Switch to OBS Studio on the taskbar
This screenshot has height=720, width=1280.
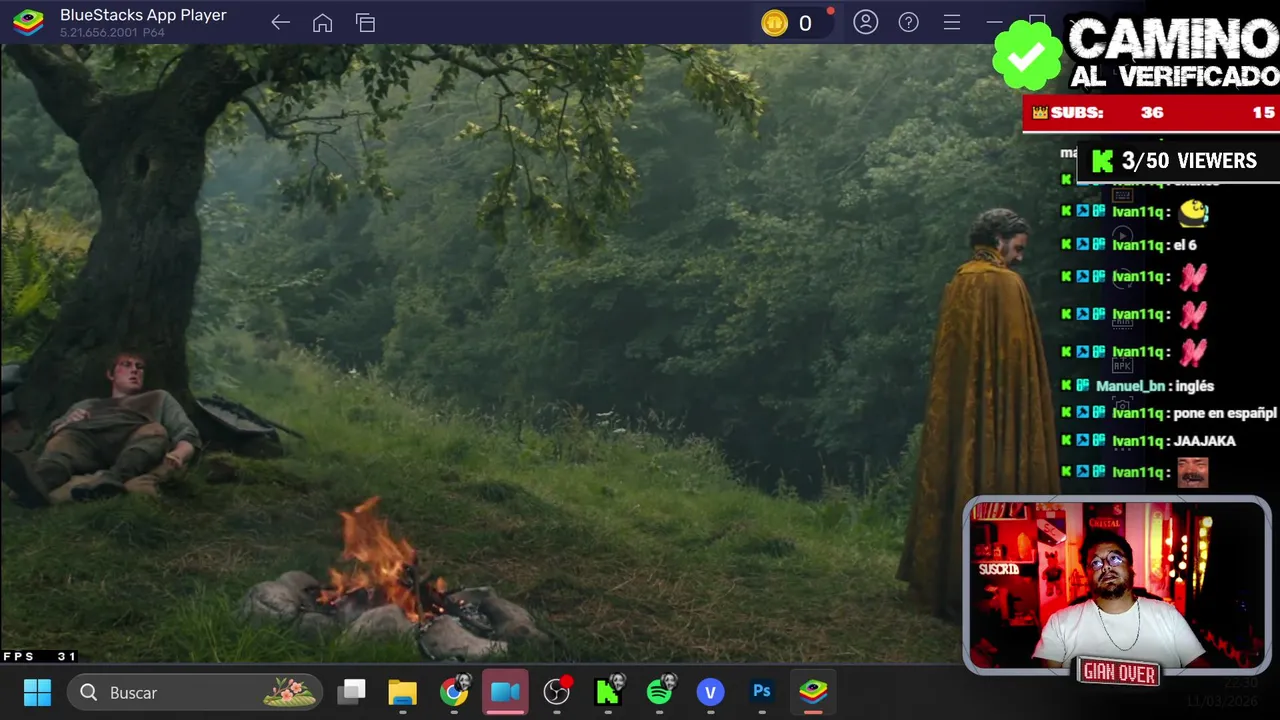point(557,692)
